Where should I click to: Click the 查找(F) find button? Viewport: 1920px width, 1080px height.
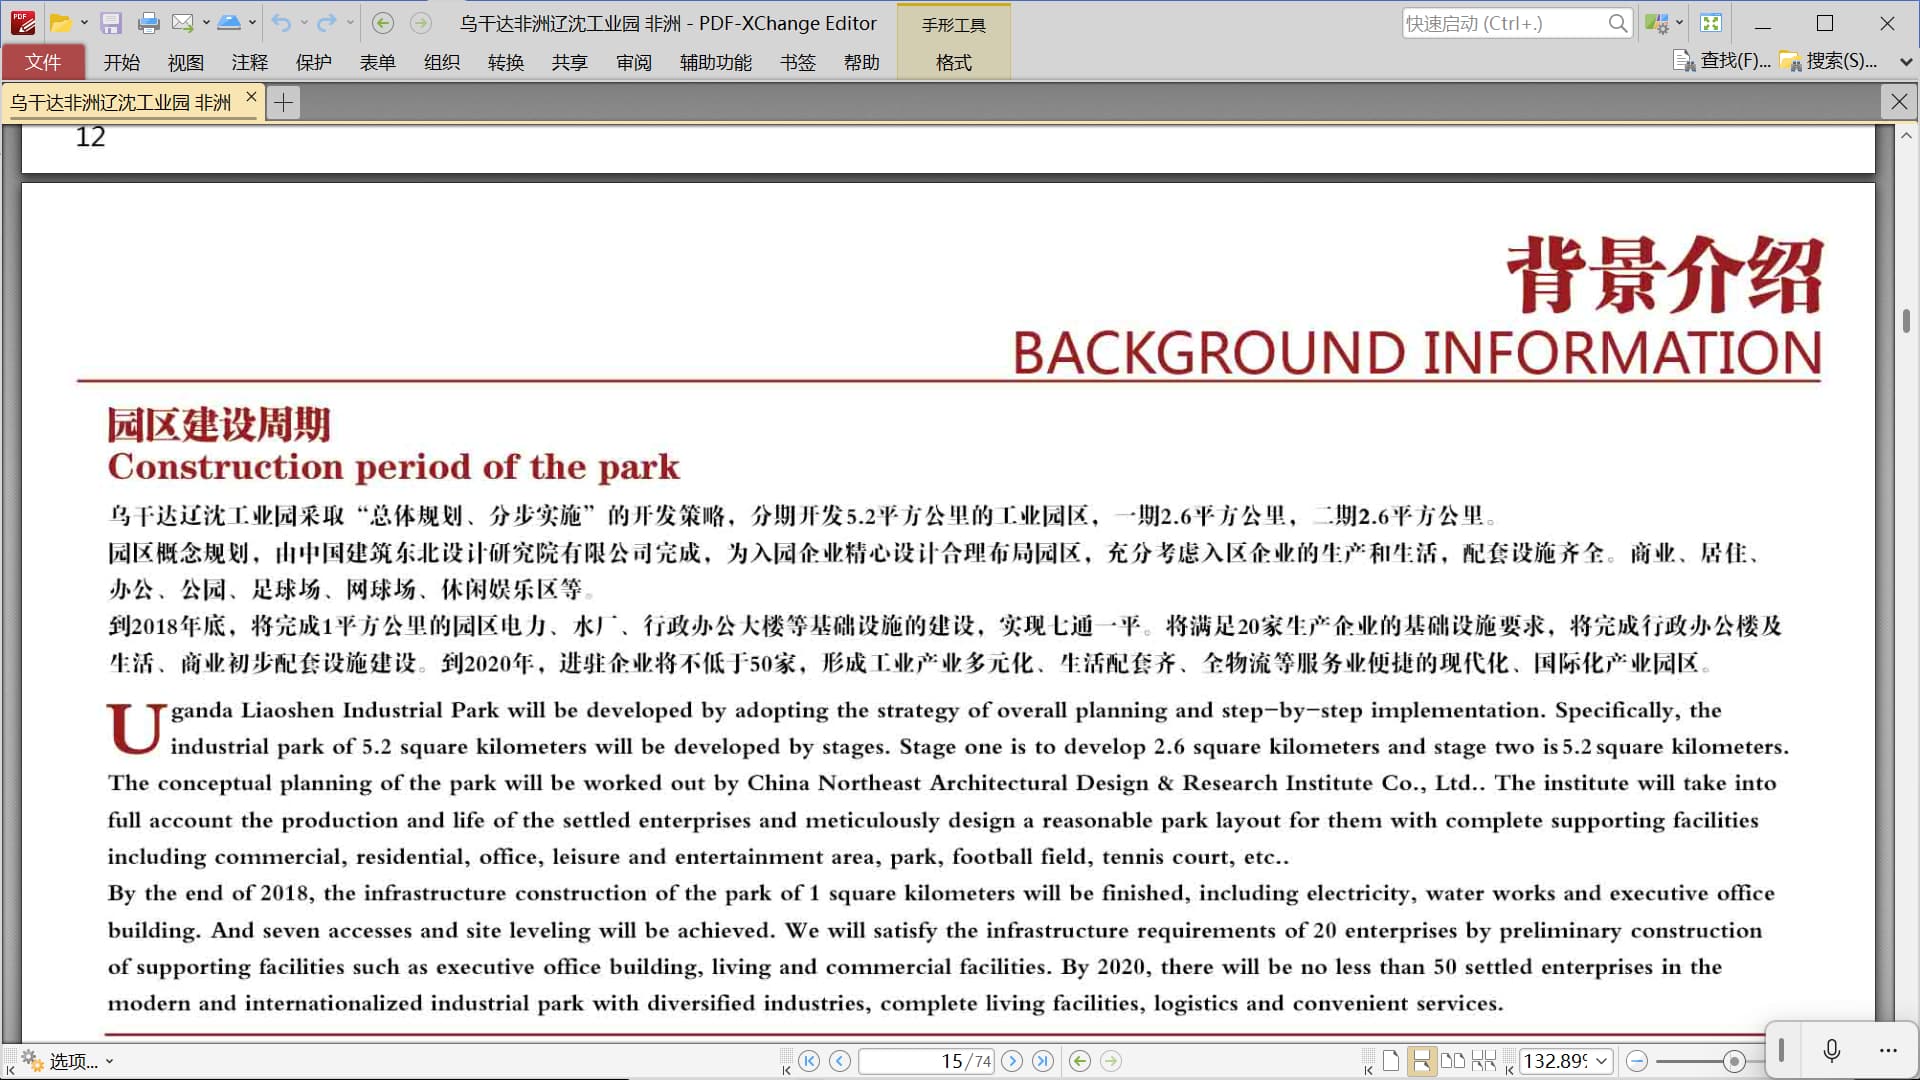tap(1722, 61)
